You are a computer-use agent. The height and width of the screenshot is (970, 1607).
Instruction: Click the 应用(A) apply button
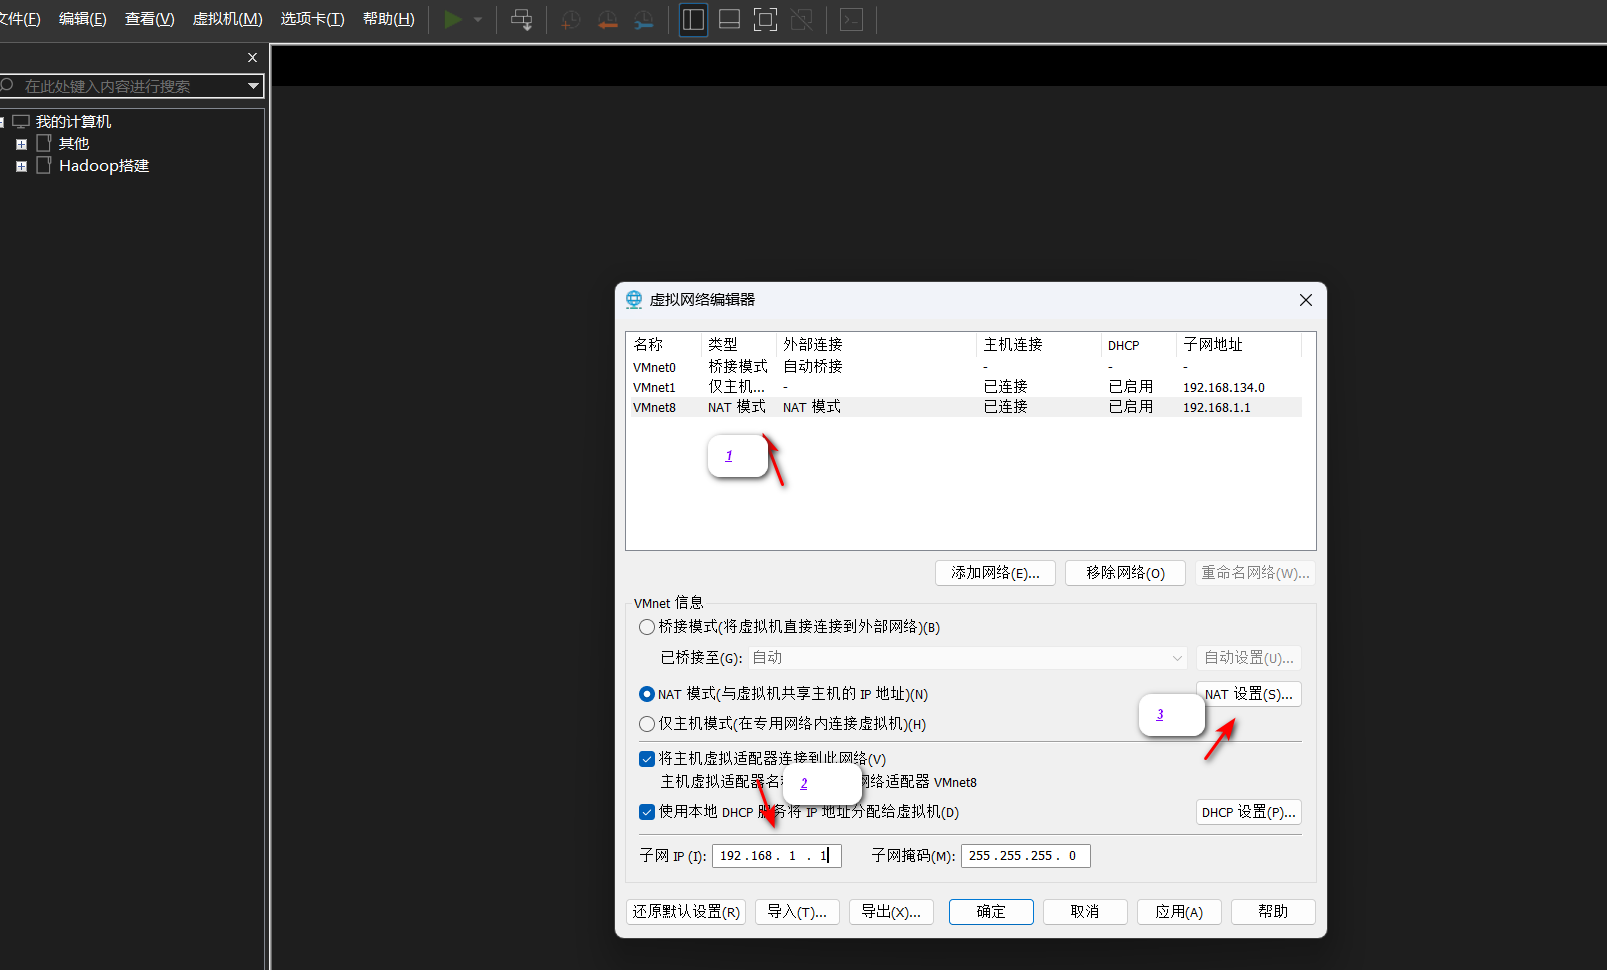[x=1178, y=912]
